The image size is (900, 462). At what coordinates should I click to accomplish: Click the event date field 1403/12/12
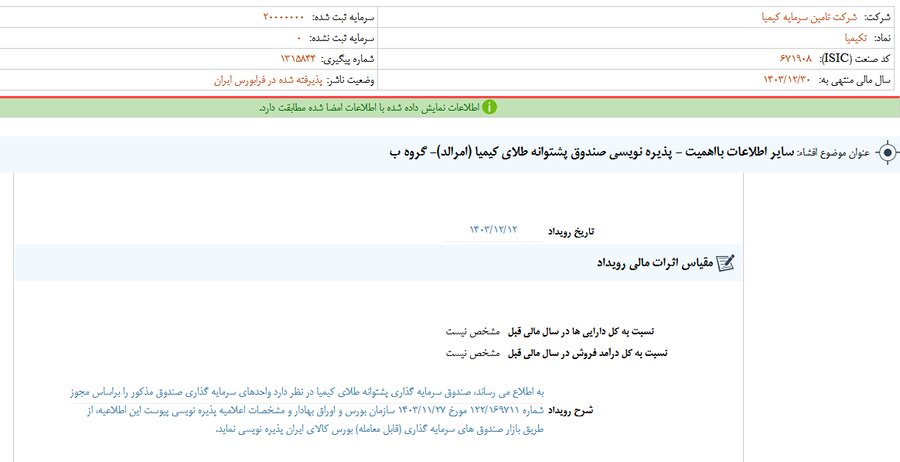click(494, 230)
